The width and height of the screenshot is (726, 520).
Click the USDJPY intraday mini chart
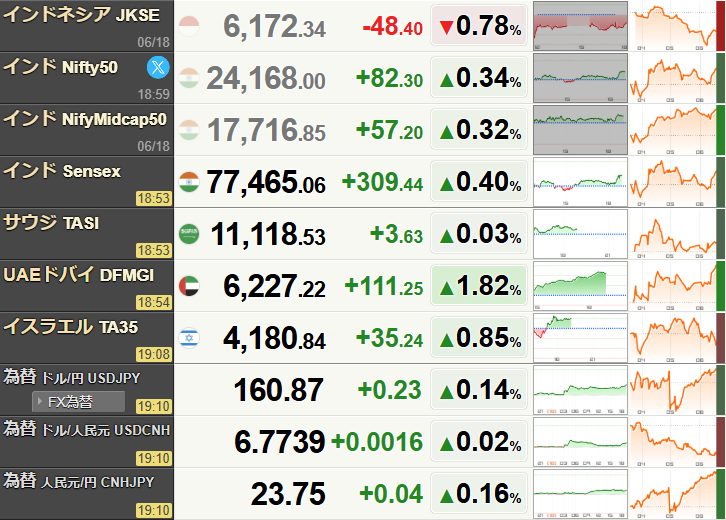[580, 390]
